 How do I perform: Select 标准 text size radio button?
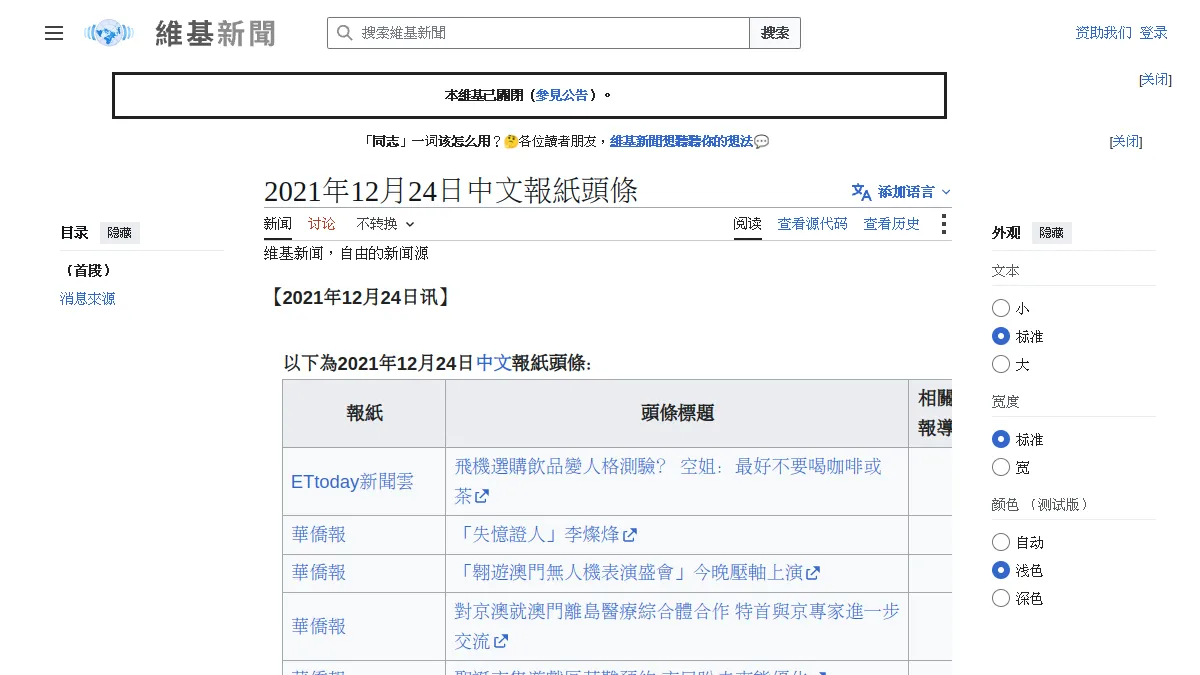pos(1001,336)
